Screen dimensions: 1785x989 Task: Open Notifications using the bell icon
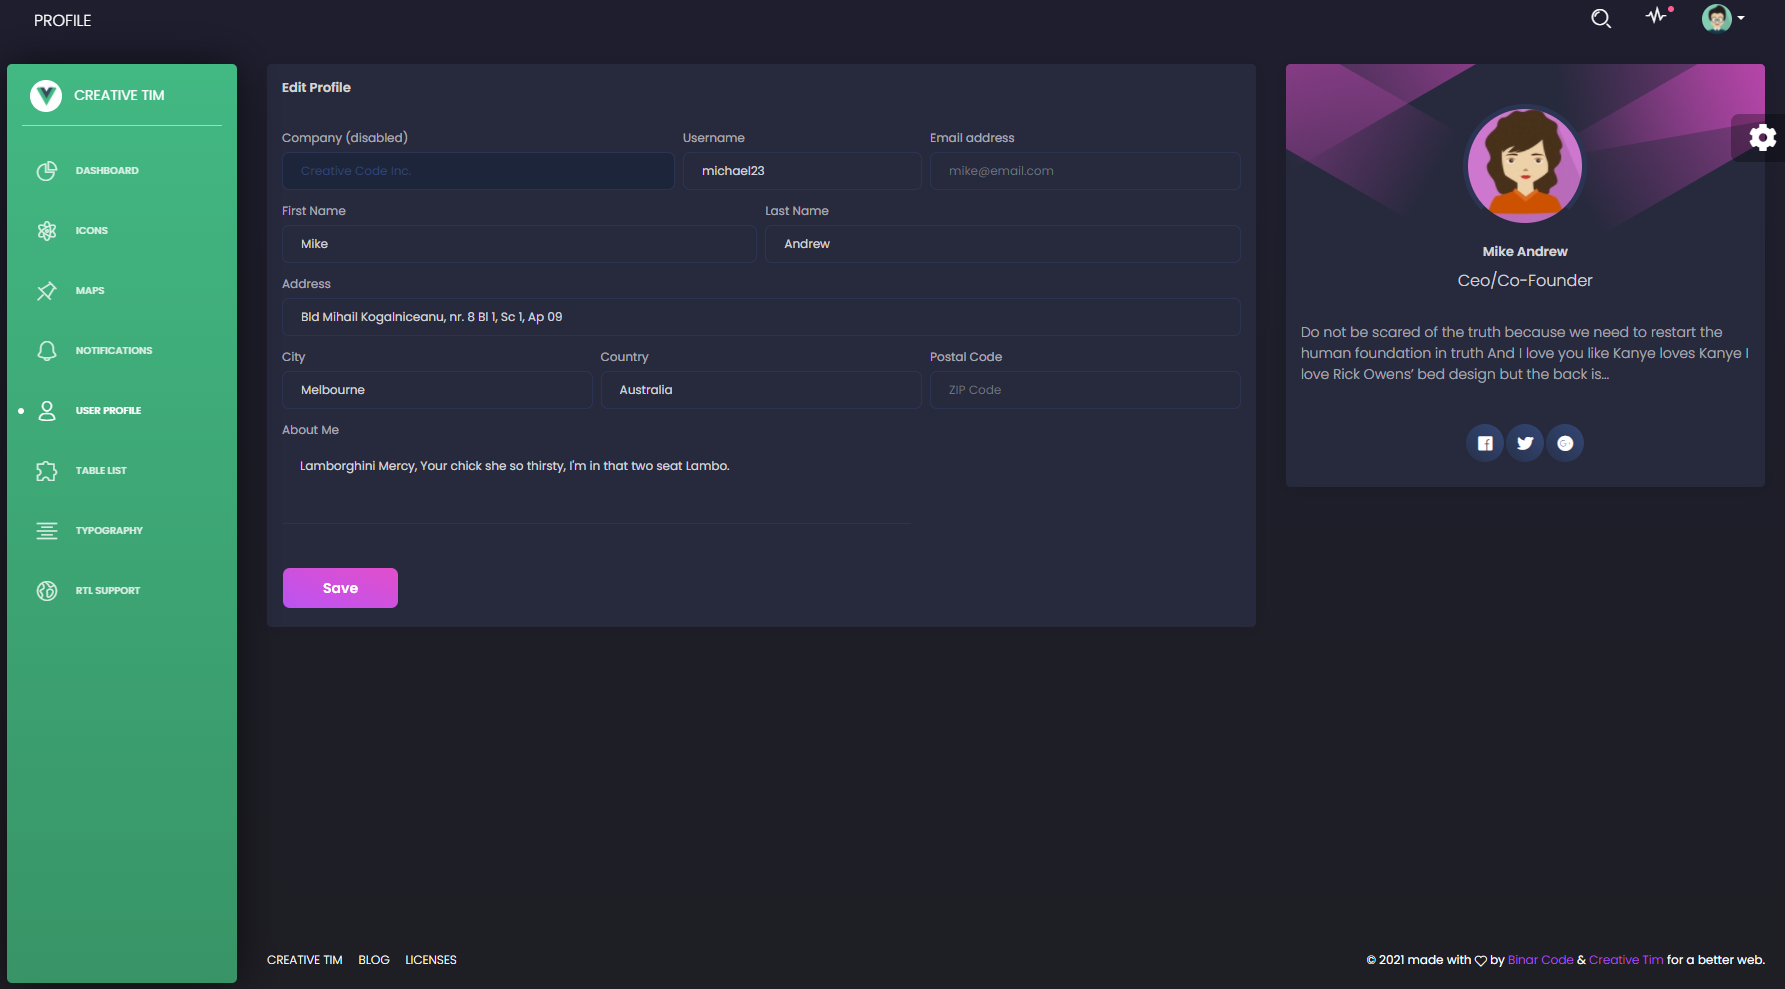click(x=47, y=350)
